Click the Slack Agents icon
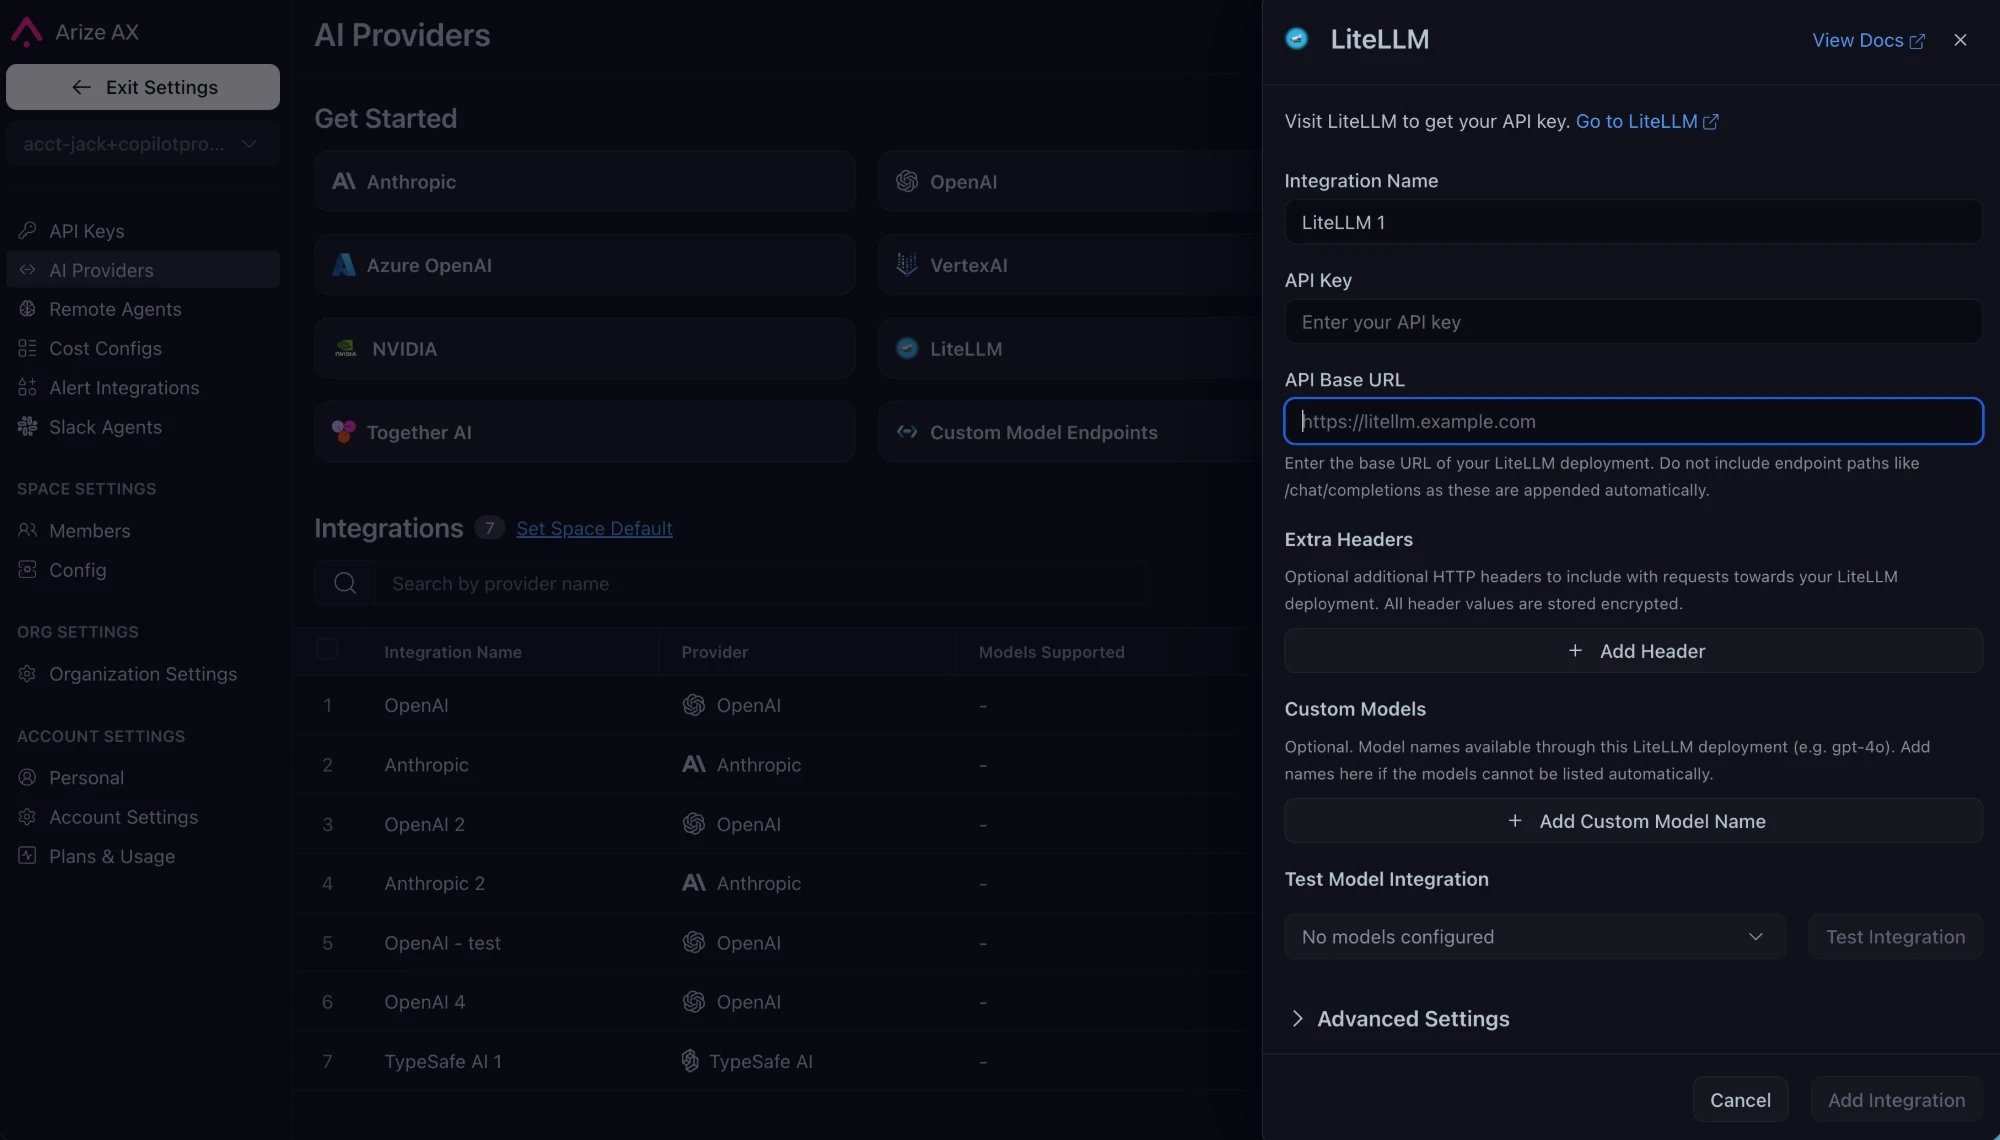Image resolution: width=2000 pixels, height=1140 pixels. [x=27, y=427]
